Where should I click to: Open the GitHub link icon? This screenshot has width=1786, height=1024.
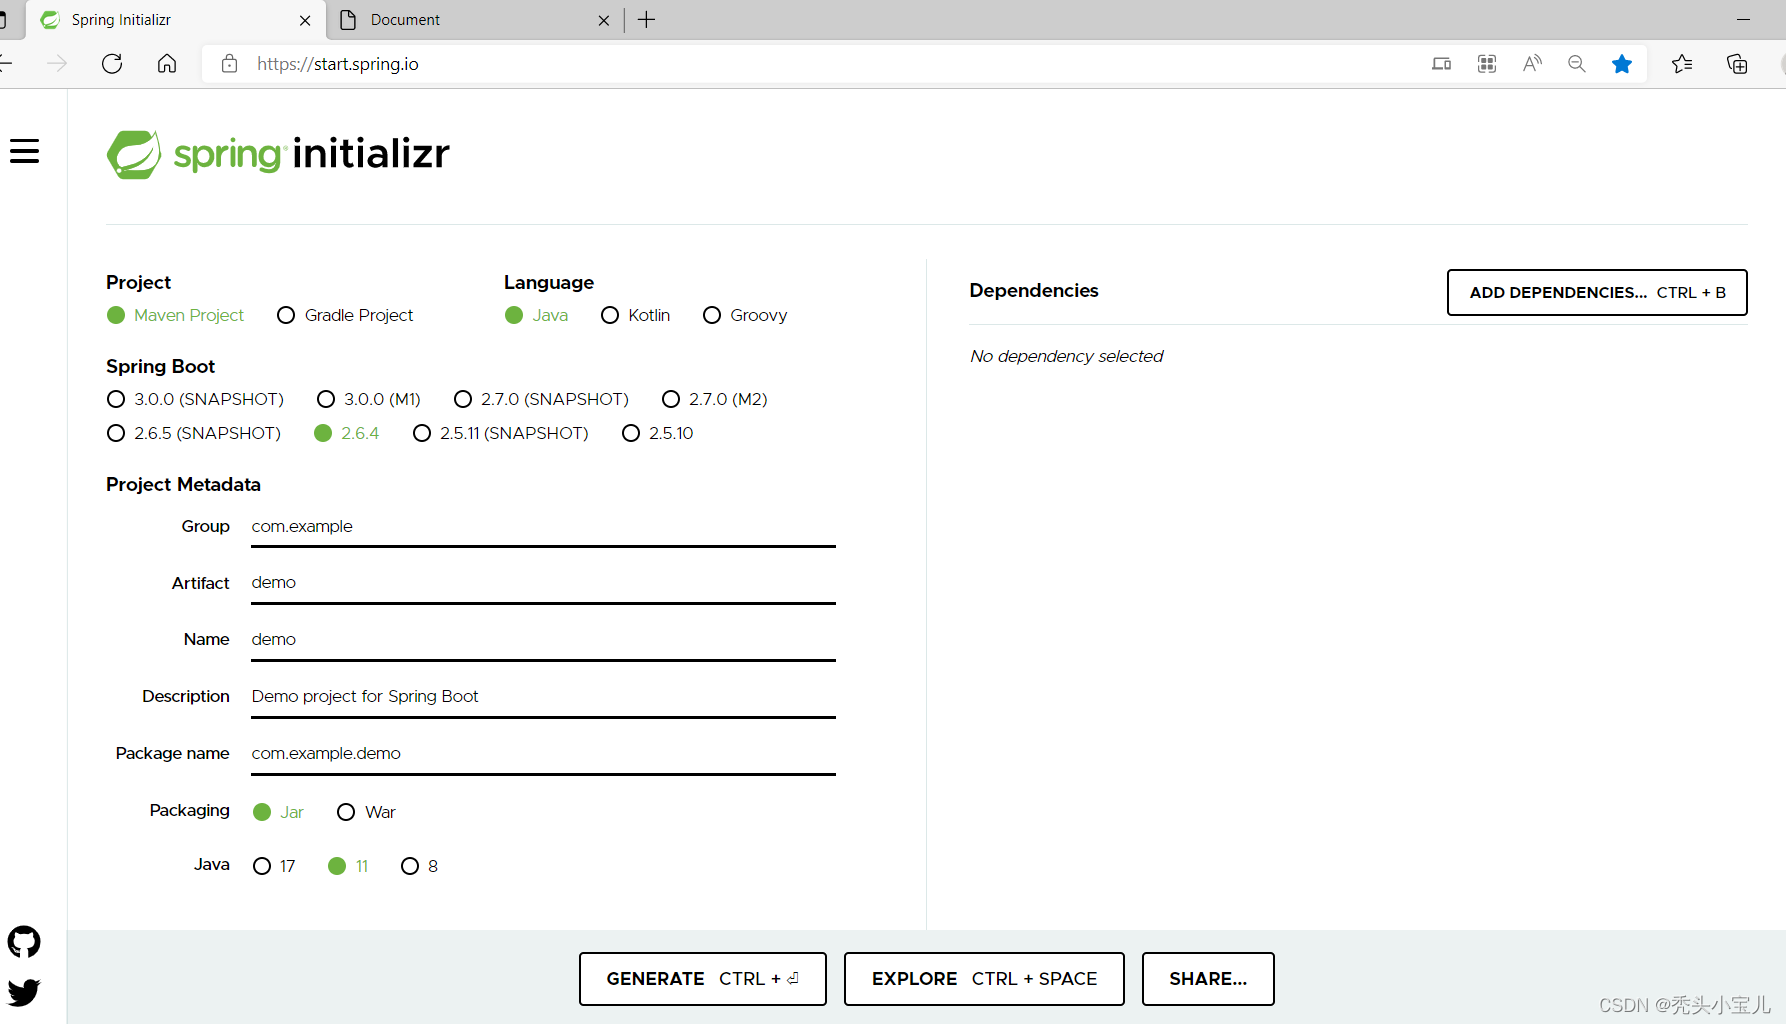pyautogui.click(x=24, y=941)
